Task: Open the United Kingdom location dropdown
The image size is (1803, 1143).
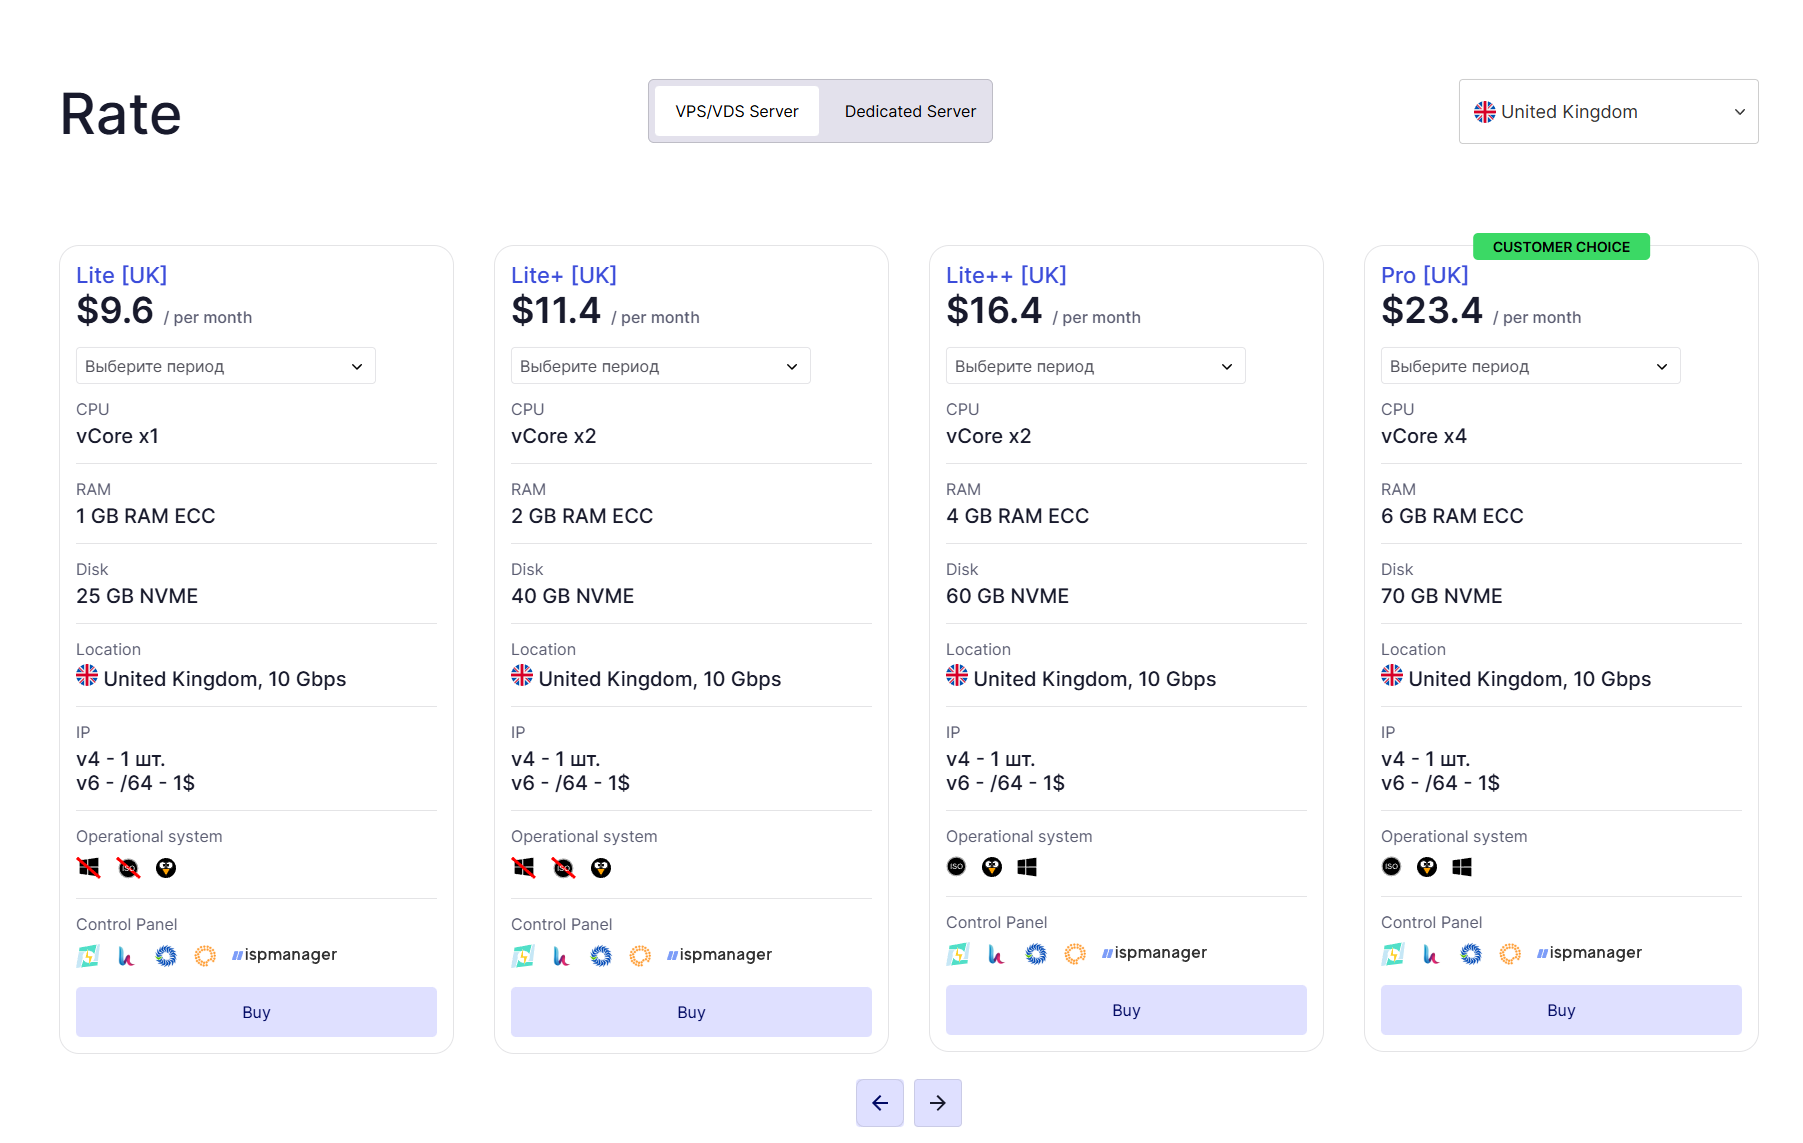Action: (x=1608, y=111)
